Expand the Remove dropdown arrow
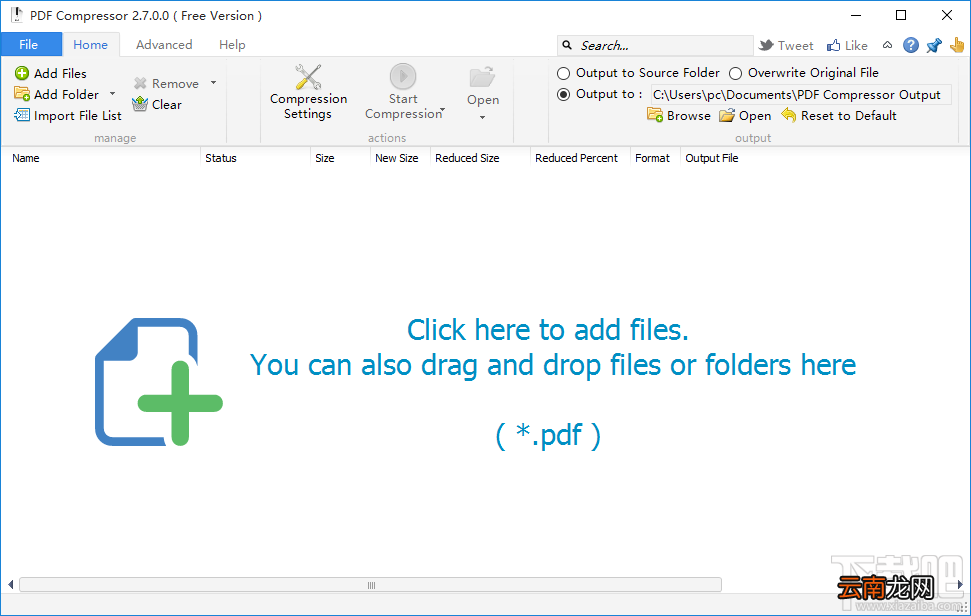Viewport: 971px width, 616px height. pos(213,82)
